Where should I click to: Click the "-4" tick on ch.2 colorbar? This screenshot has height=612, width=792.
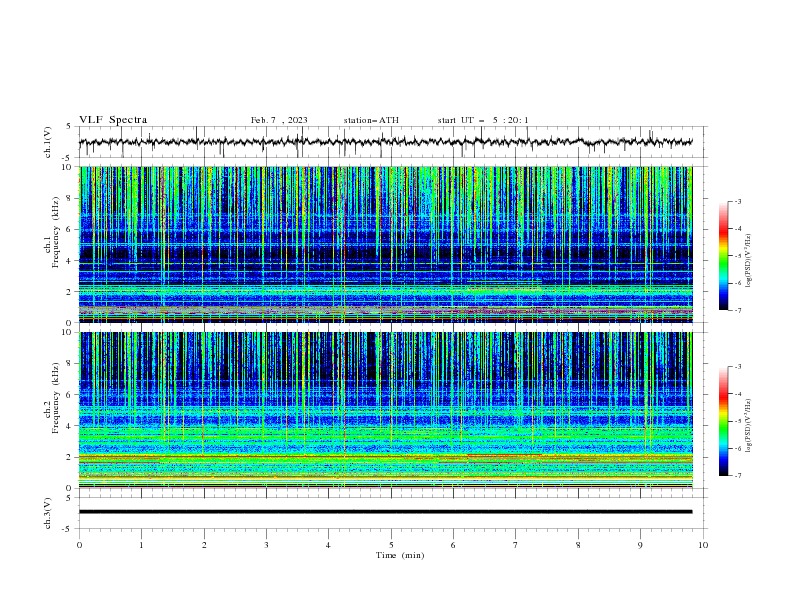tap(738, 394)
